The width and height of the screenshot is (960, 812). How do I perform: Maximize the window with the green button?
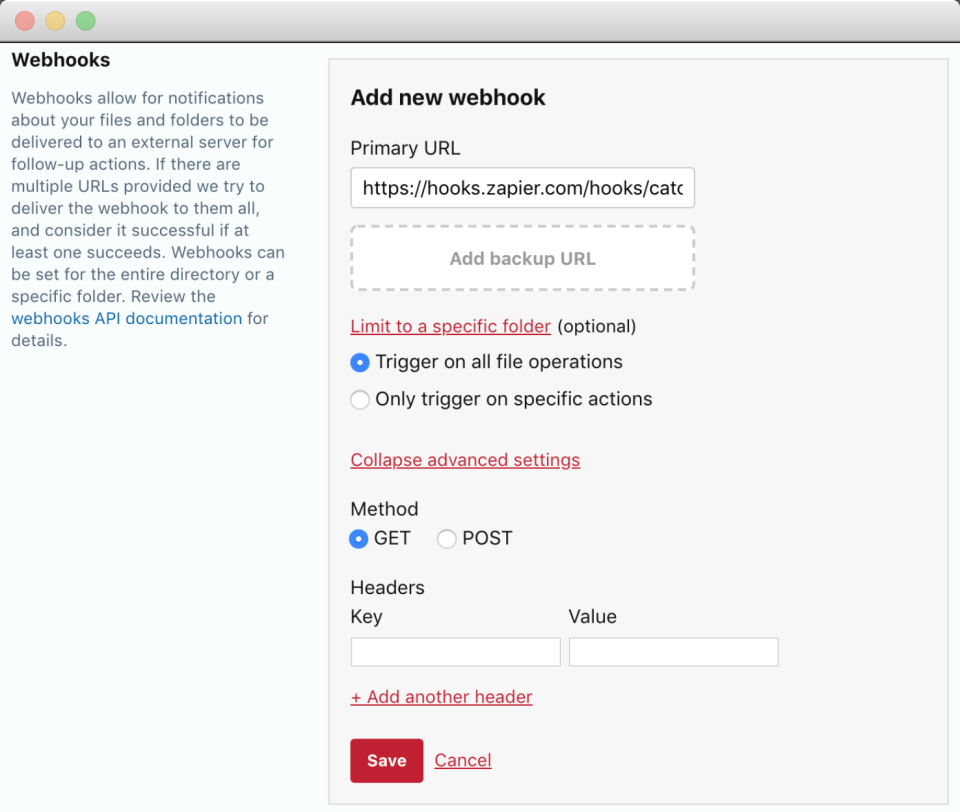point(86,20)
